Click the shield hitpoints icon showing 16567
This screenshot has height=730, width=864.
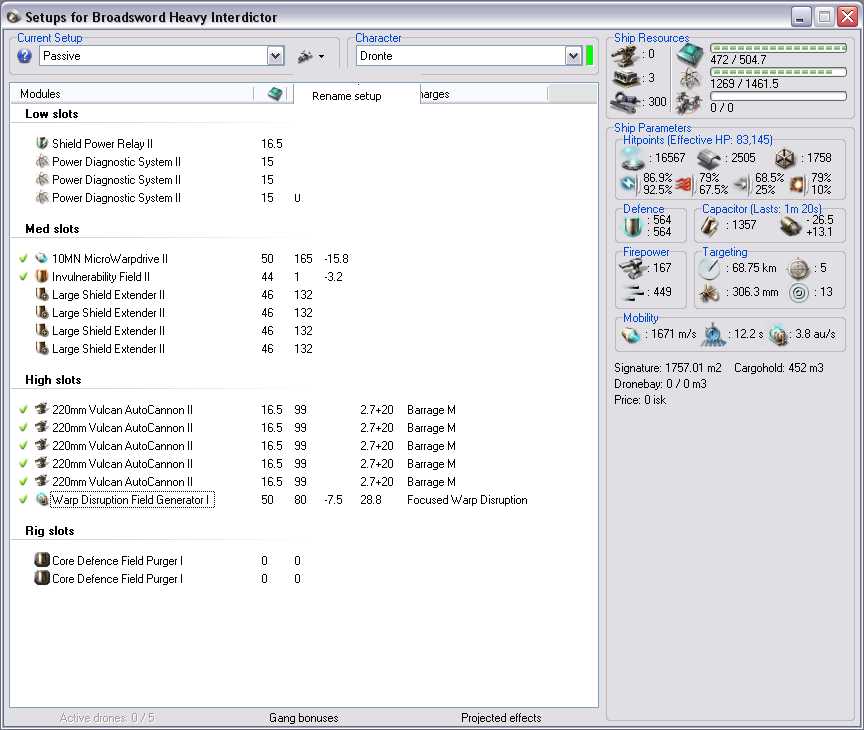633,158
